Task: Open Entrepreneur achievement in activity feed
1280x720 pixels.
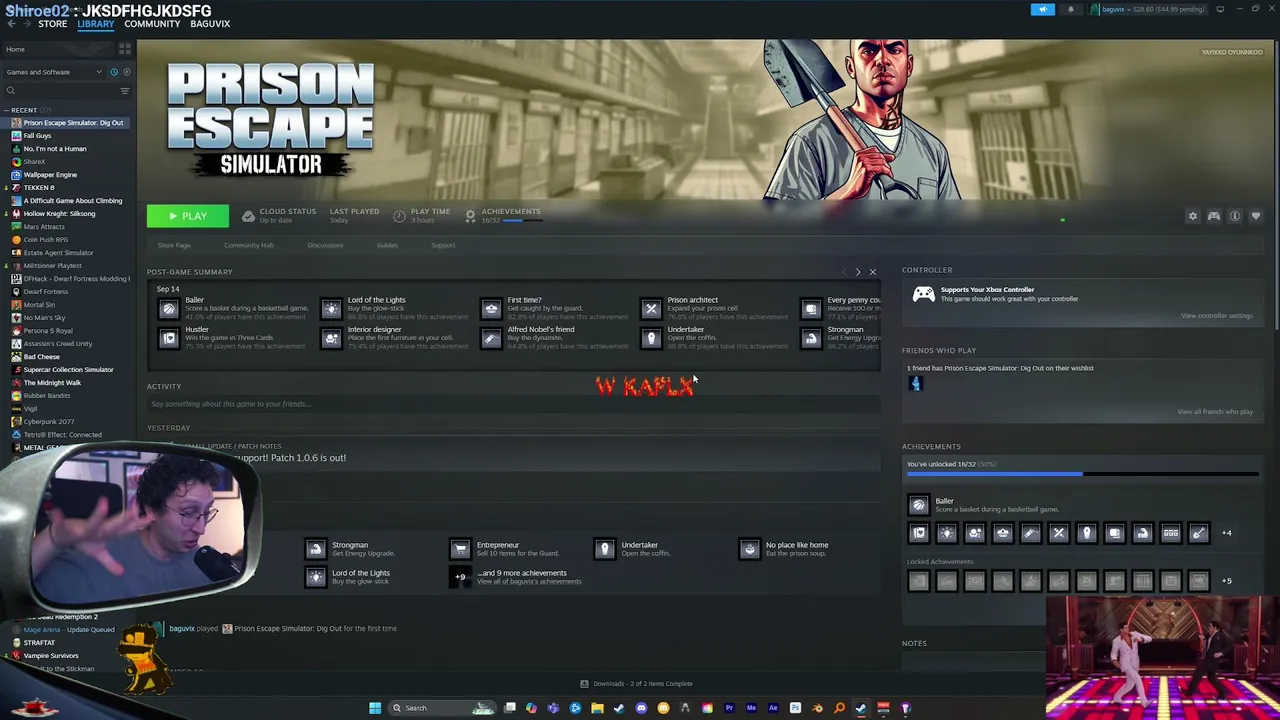Action: pos(460,549)
